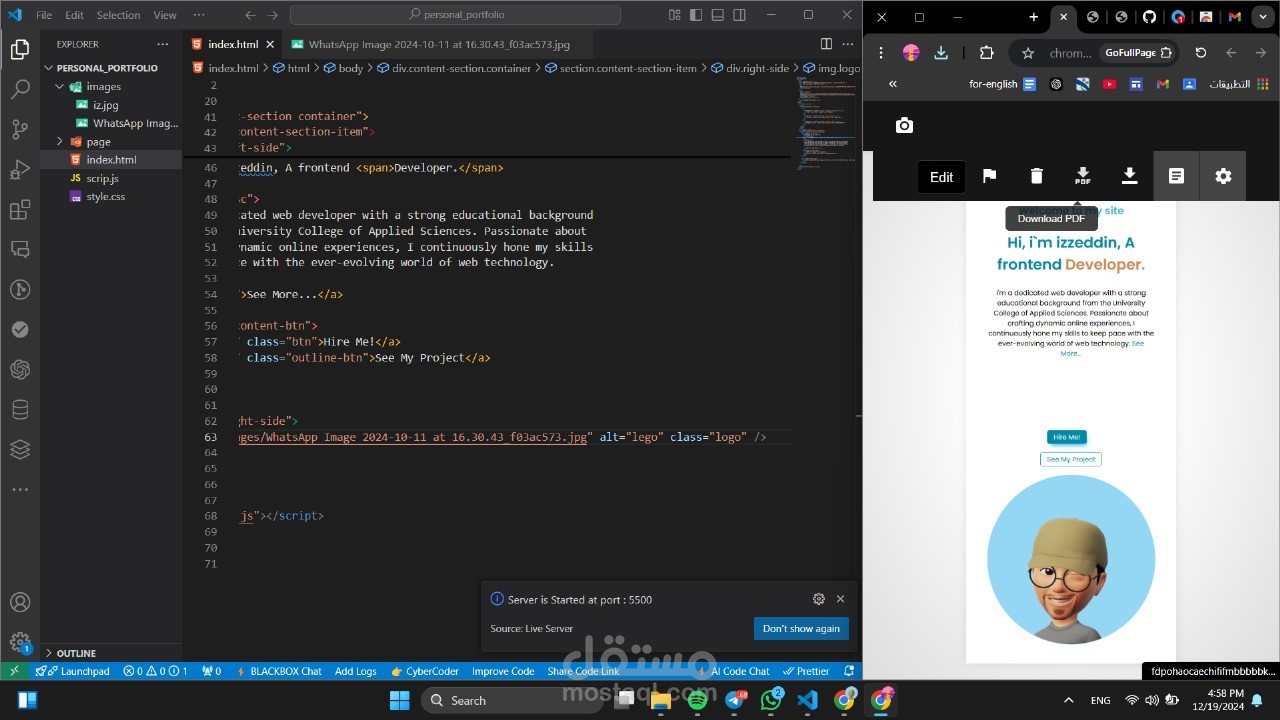Open style.css in the explorer
This screenshot has height=720, width=1280.
point(105,197)
